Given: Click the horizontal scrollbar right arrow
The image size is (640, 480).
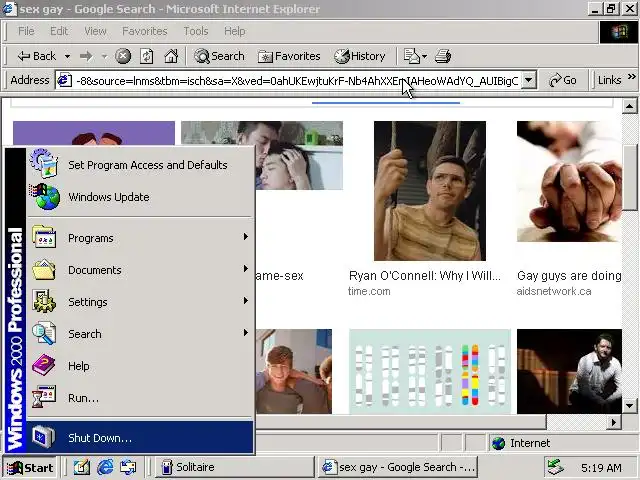Looking at the screenshot, I should (x=614, y=422).
